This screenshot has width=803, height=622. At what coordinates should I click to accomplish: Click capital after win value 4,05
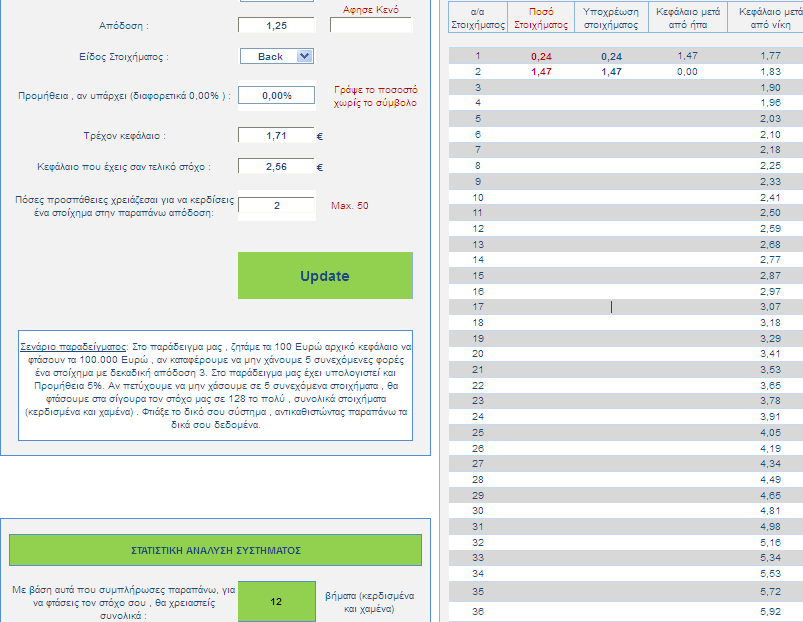pyautogui.click(x=771, y=433)
